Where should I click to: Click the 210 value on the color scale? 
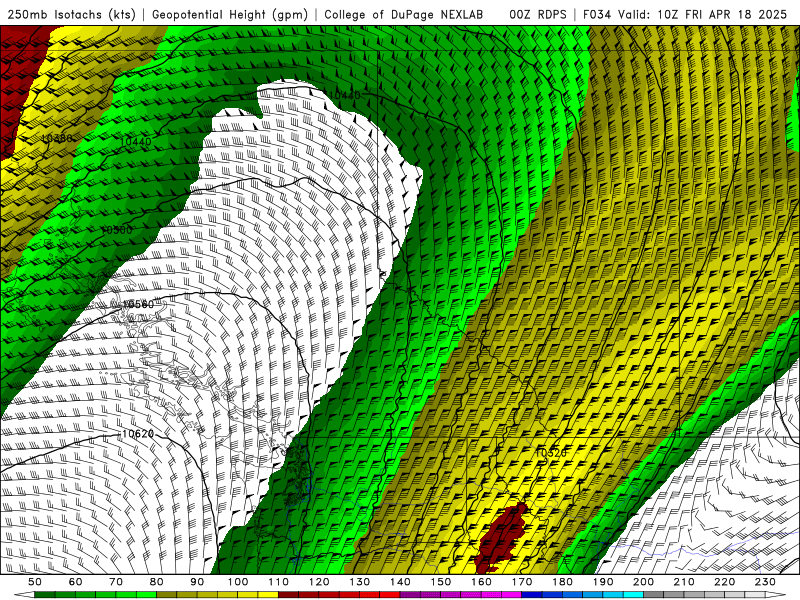tap(684, 582)
